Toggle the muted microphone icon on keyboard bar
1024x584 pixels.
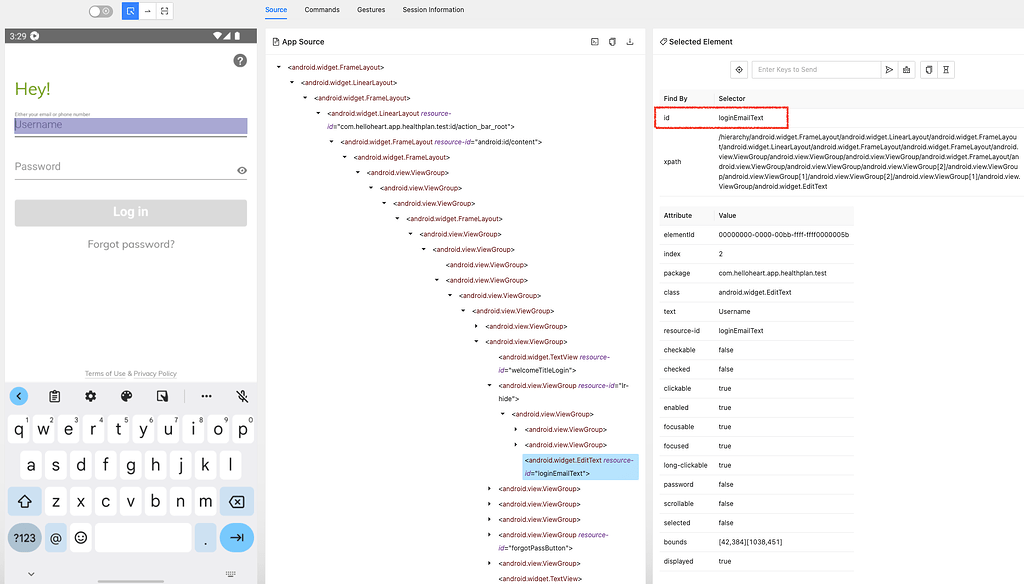[241, 395]
